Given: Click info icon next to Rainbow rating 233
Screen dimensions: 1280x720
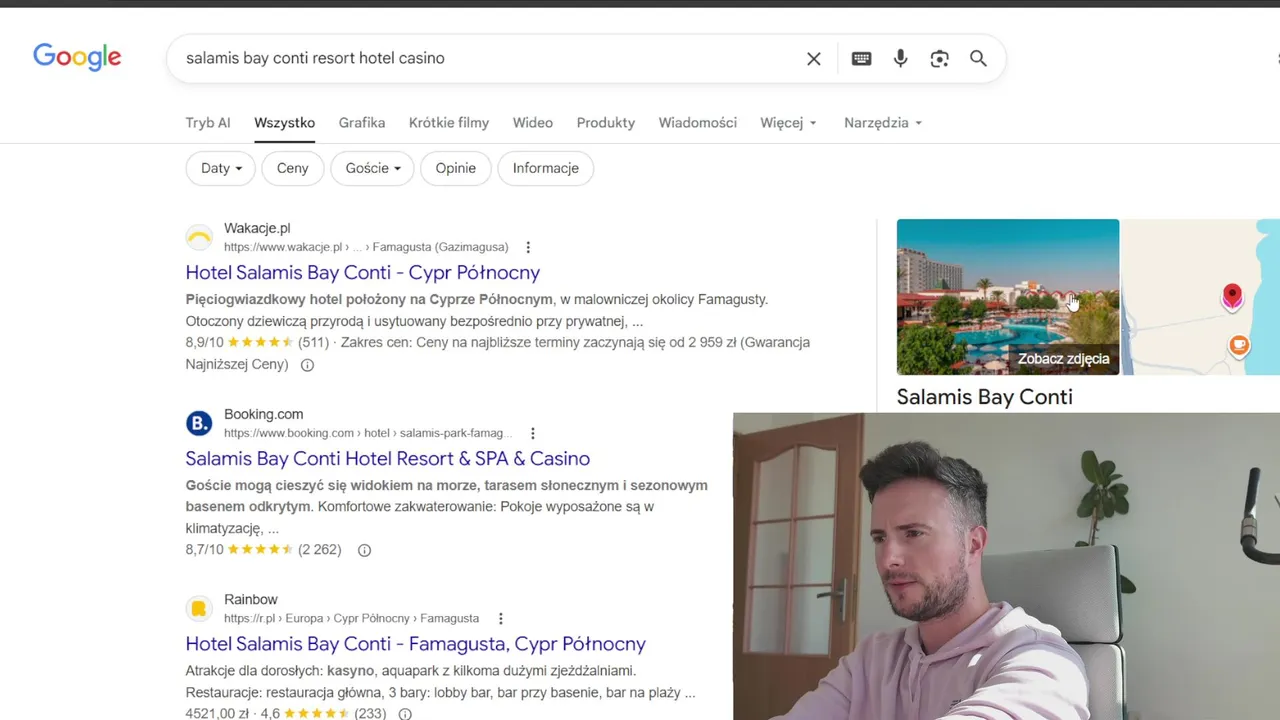Looking at the screenshot, I should [405, 714].
